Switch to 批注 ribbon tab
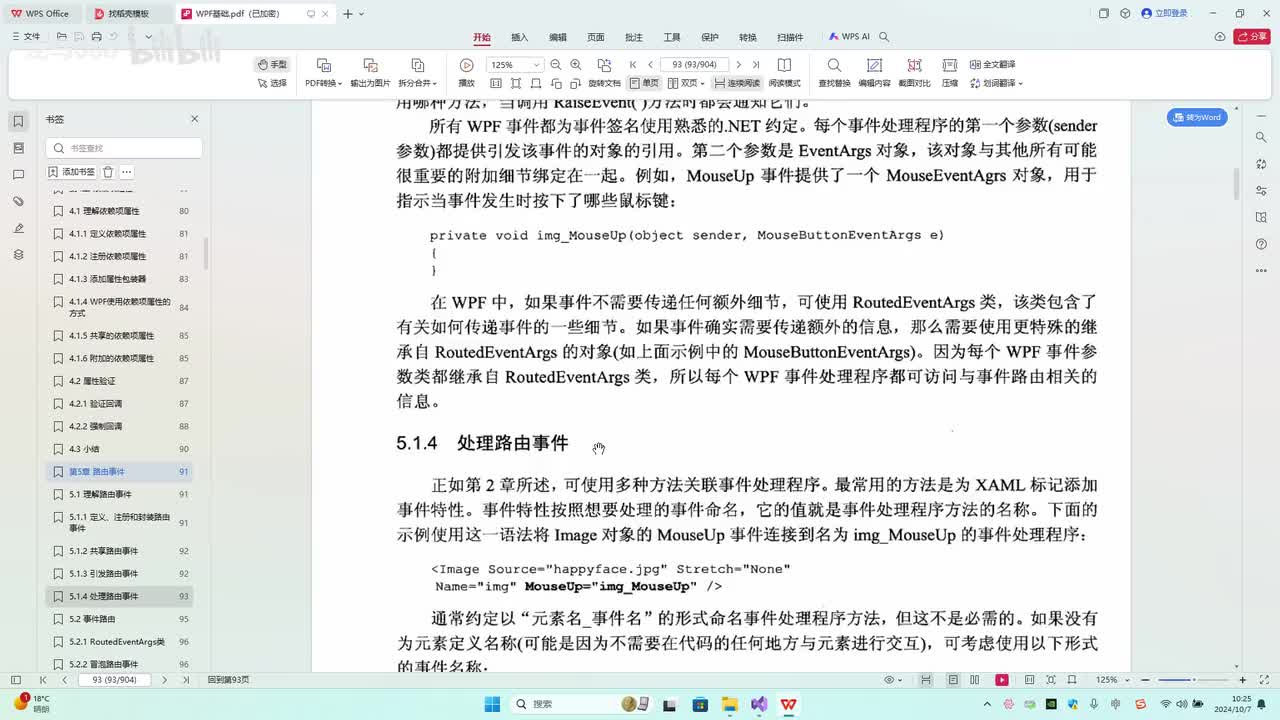Screen dimensions: 1280x720 (x=634, y=37)
